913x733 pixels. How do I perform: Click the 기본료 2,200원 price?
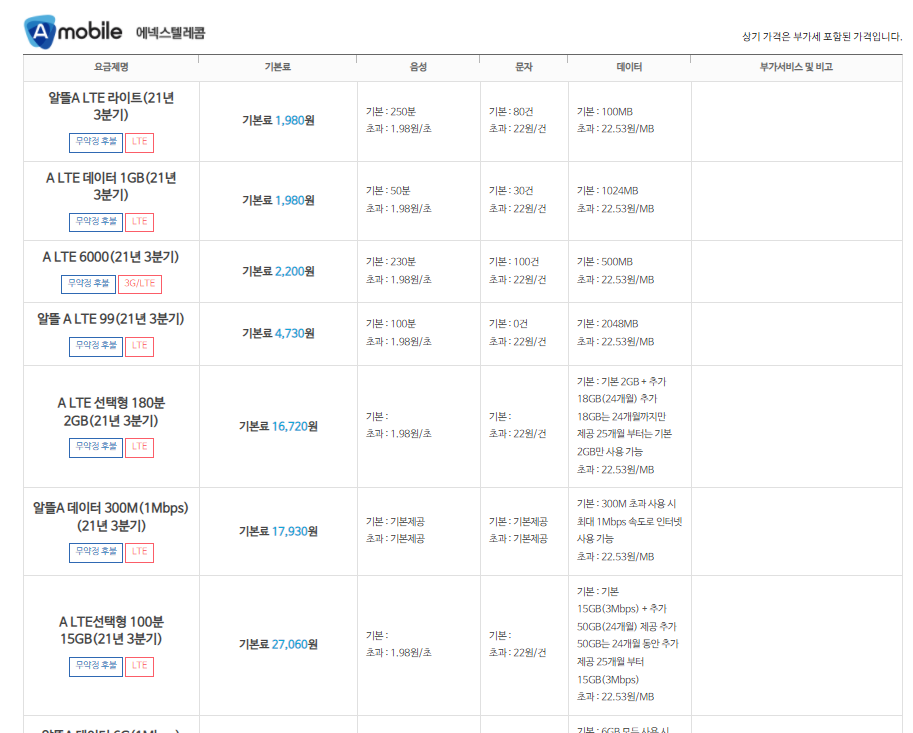point(278,271)
